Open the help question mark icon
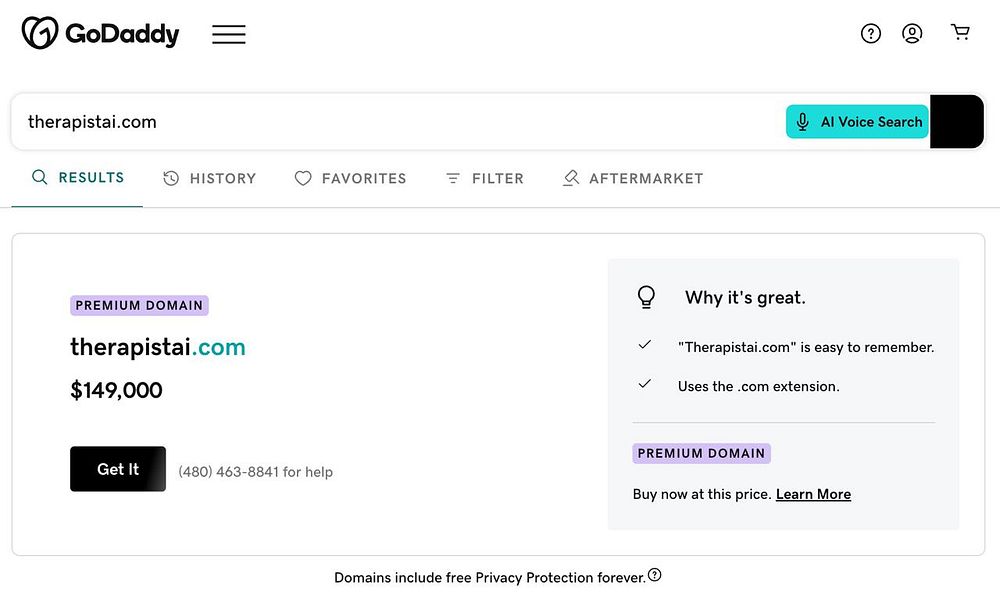 (x=871, y=34)
